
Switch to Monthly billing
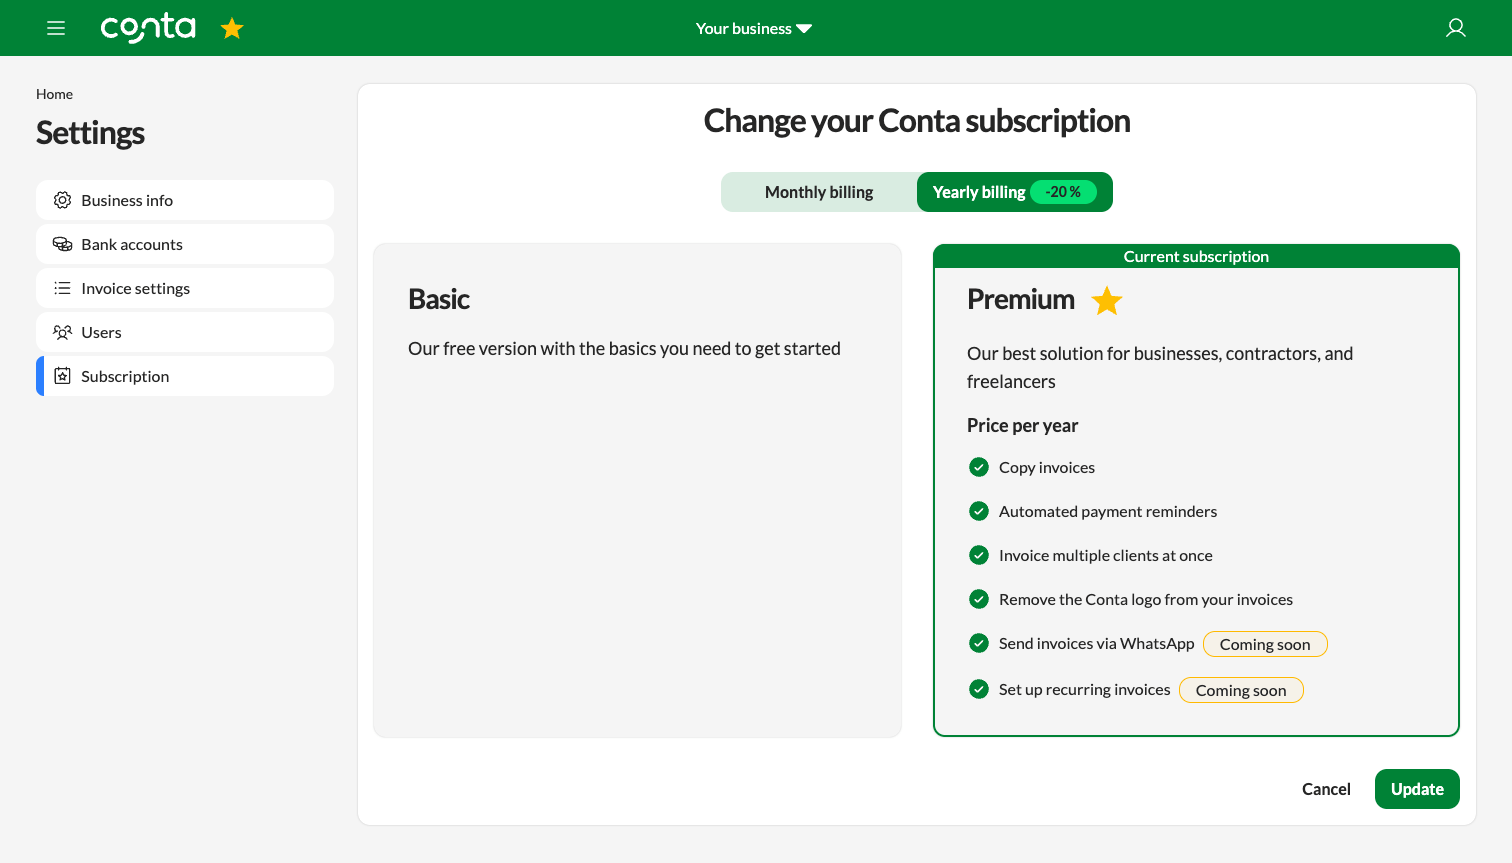pos(819,191)
